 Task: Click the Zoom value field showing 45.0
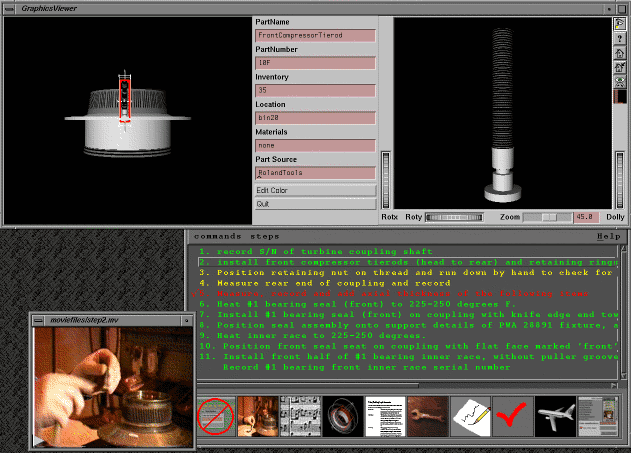coord(585,216)
